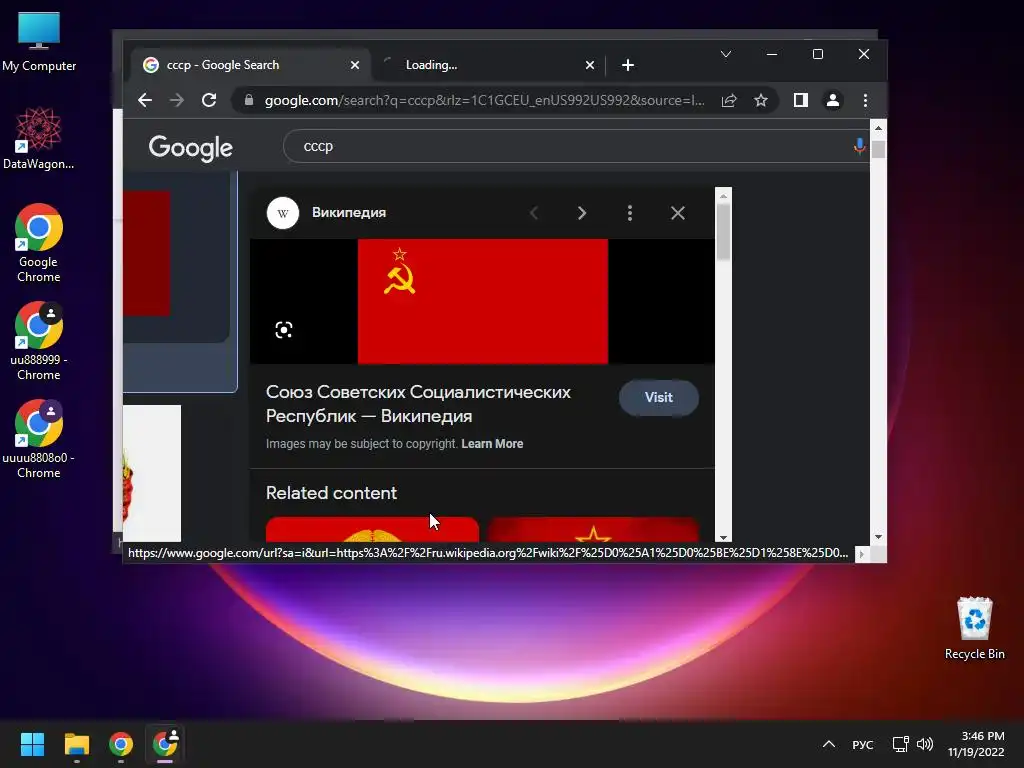
Task: Click the Visit button
Action: pos(658,397)
